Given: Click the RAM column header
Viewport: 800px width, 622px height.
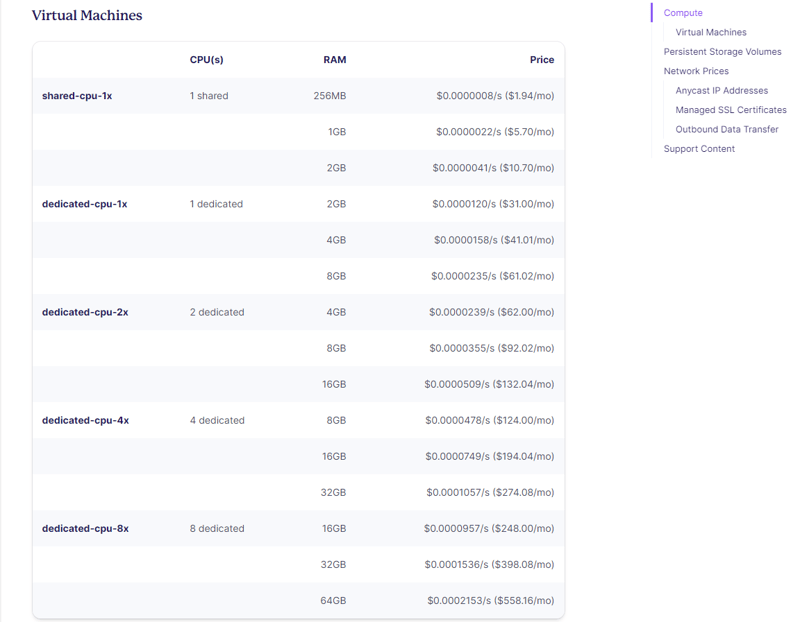Looking at the screenshot, I should click(334, 60).
